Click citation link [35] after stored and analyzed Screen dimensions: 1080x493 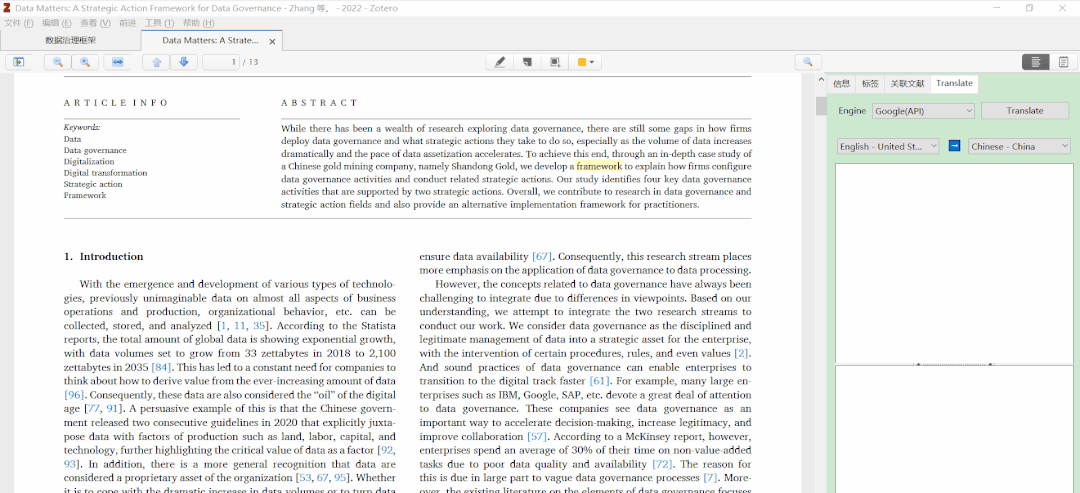click(260, 326)
